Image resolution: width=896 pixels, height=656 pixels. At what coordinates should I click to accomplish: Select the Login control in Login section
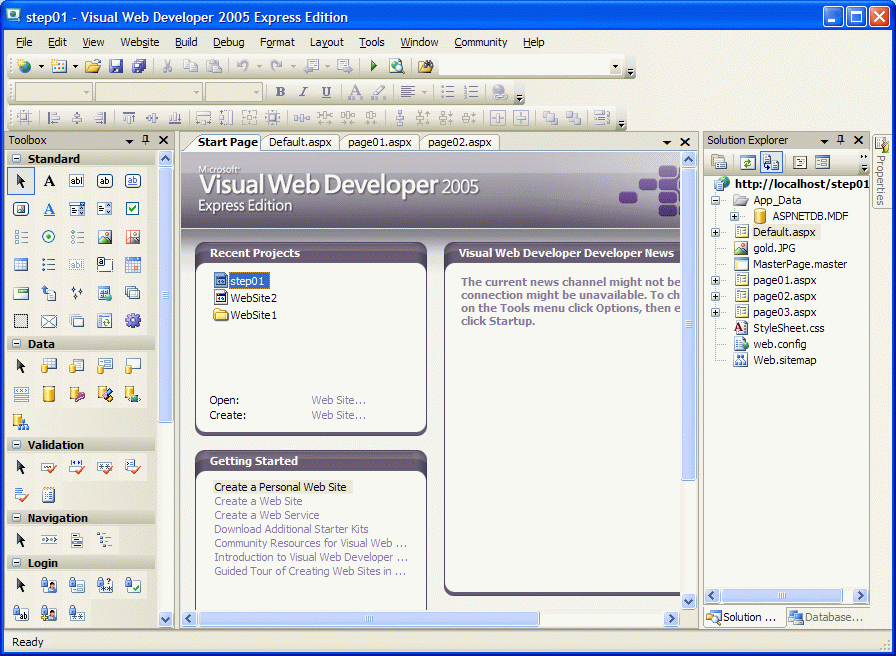[x=49, y=585]
